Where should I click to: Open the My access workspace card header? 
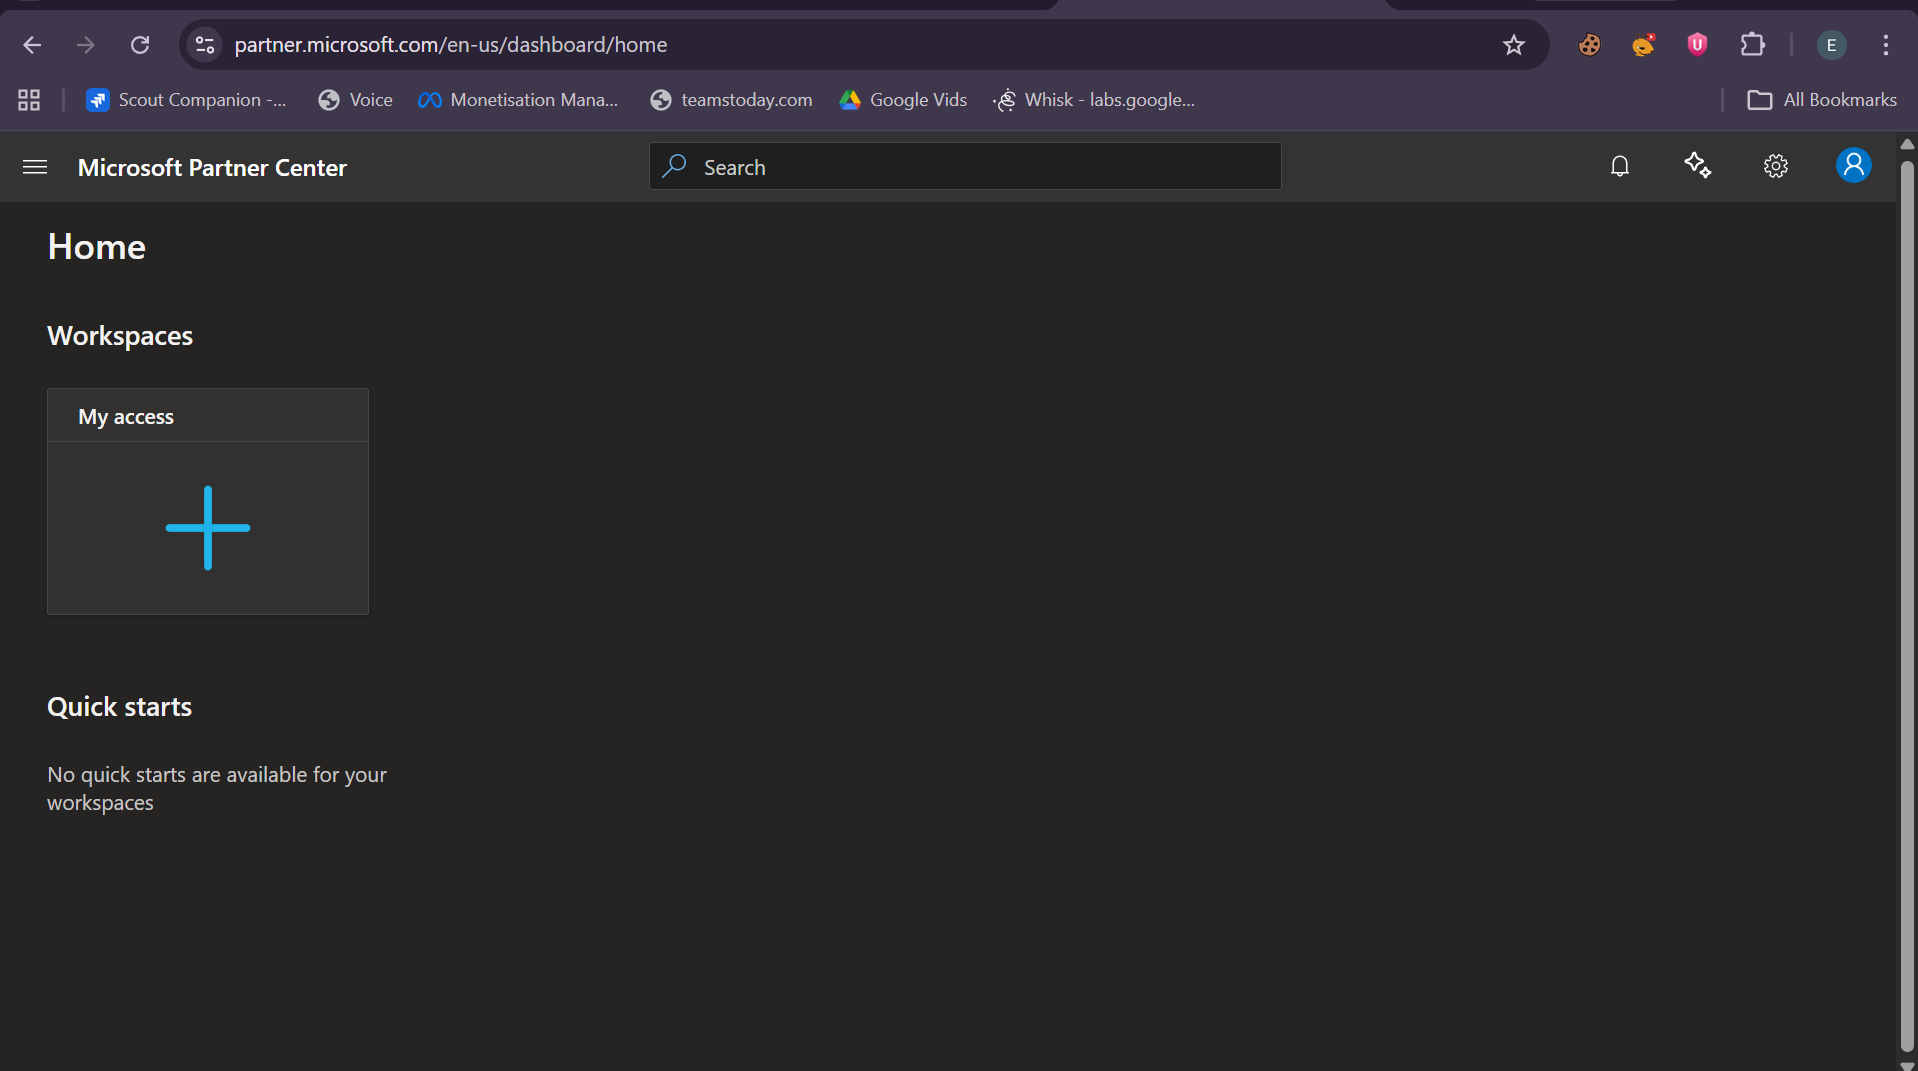click(x=208, y=416)
